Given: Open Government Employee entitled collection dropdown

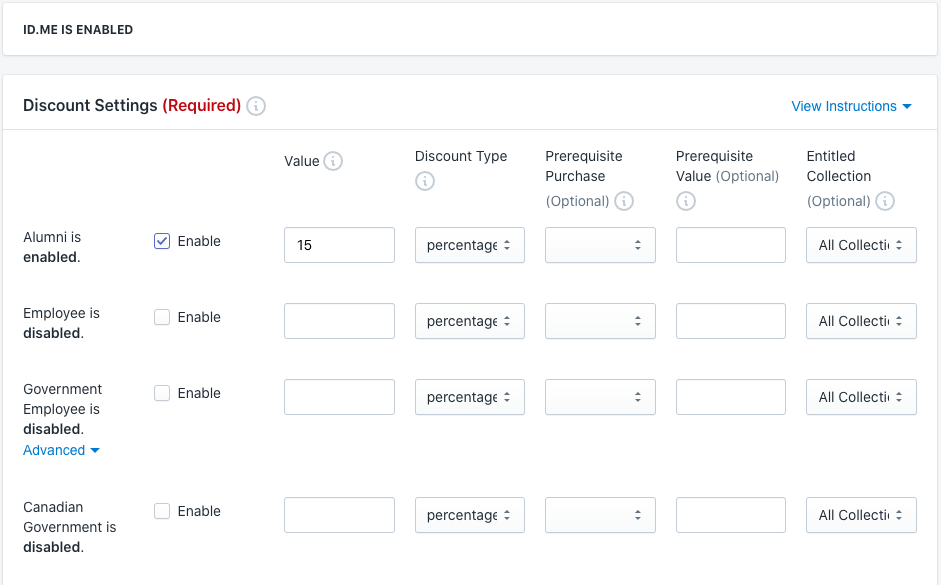Looking at the screenshot, I should [861, 397].
